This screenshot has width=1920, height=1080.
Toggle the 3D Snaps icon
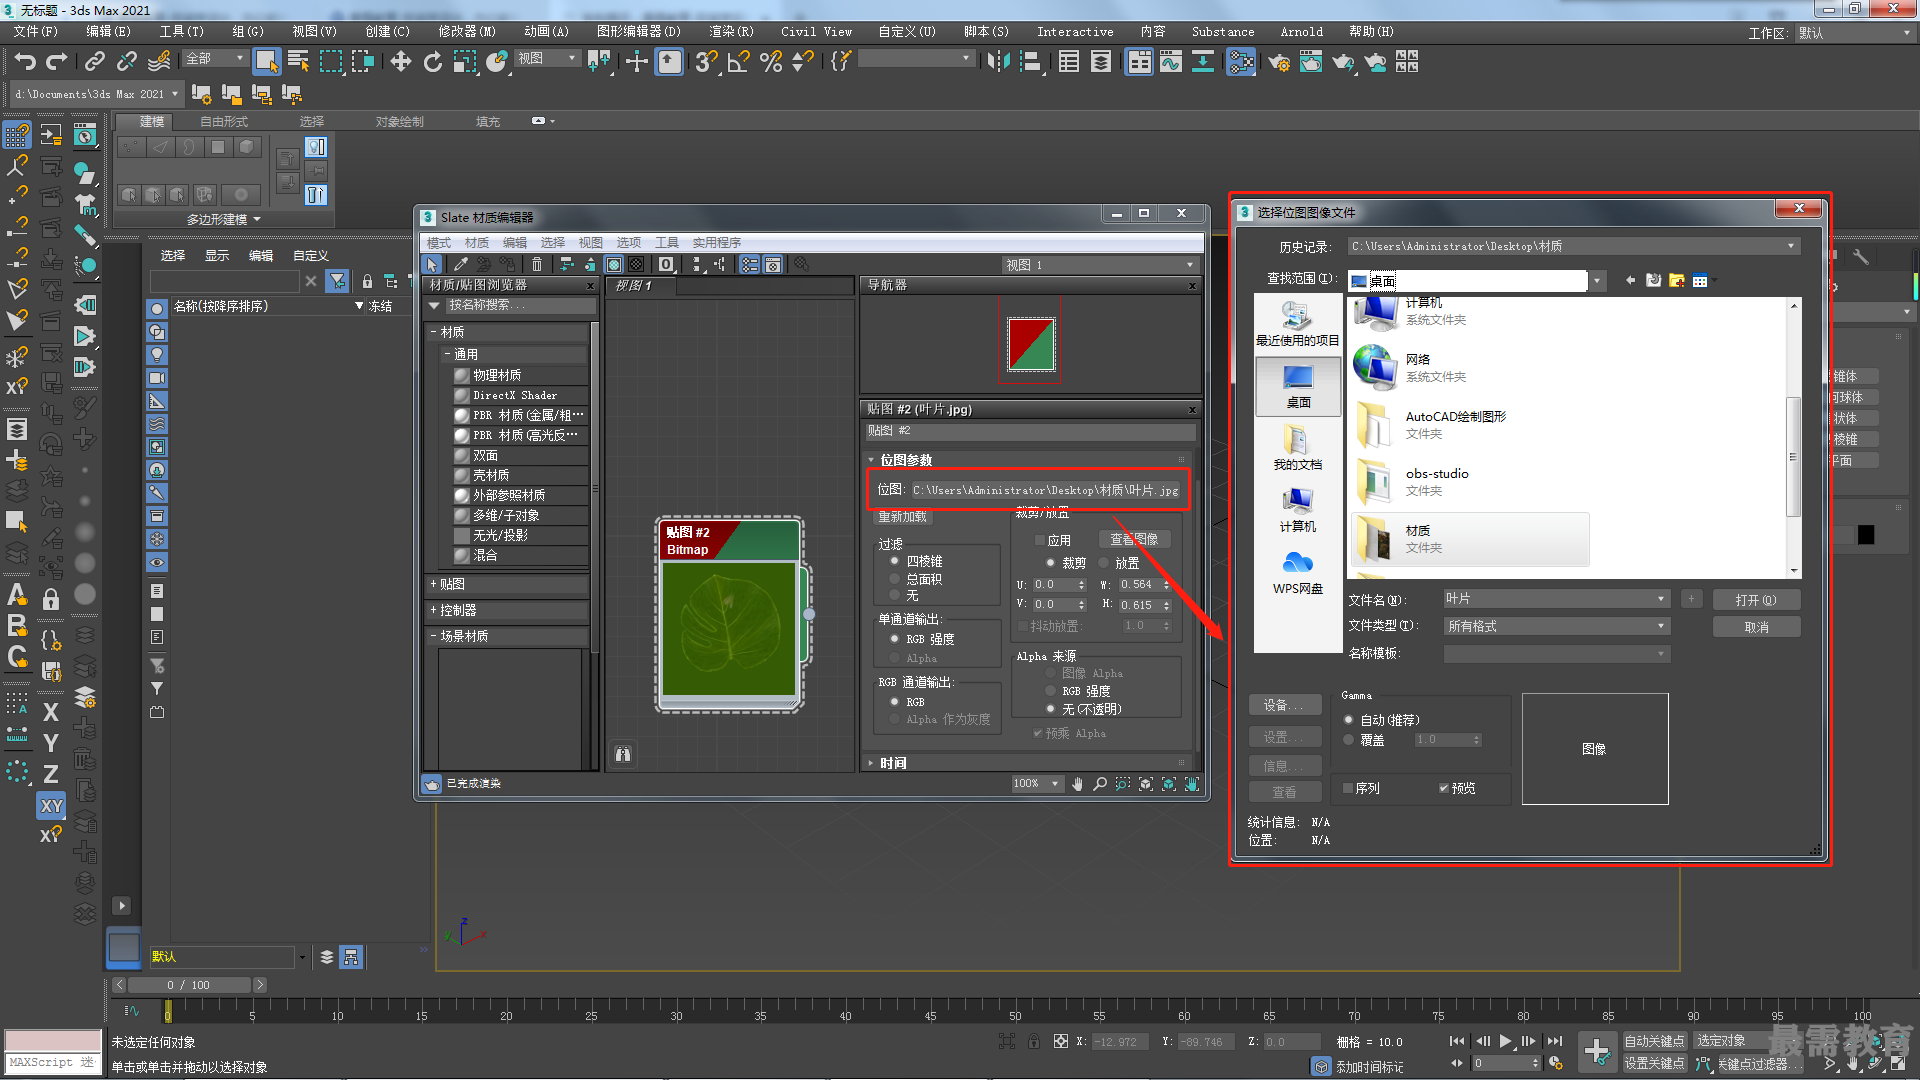pos(706,62)
